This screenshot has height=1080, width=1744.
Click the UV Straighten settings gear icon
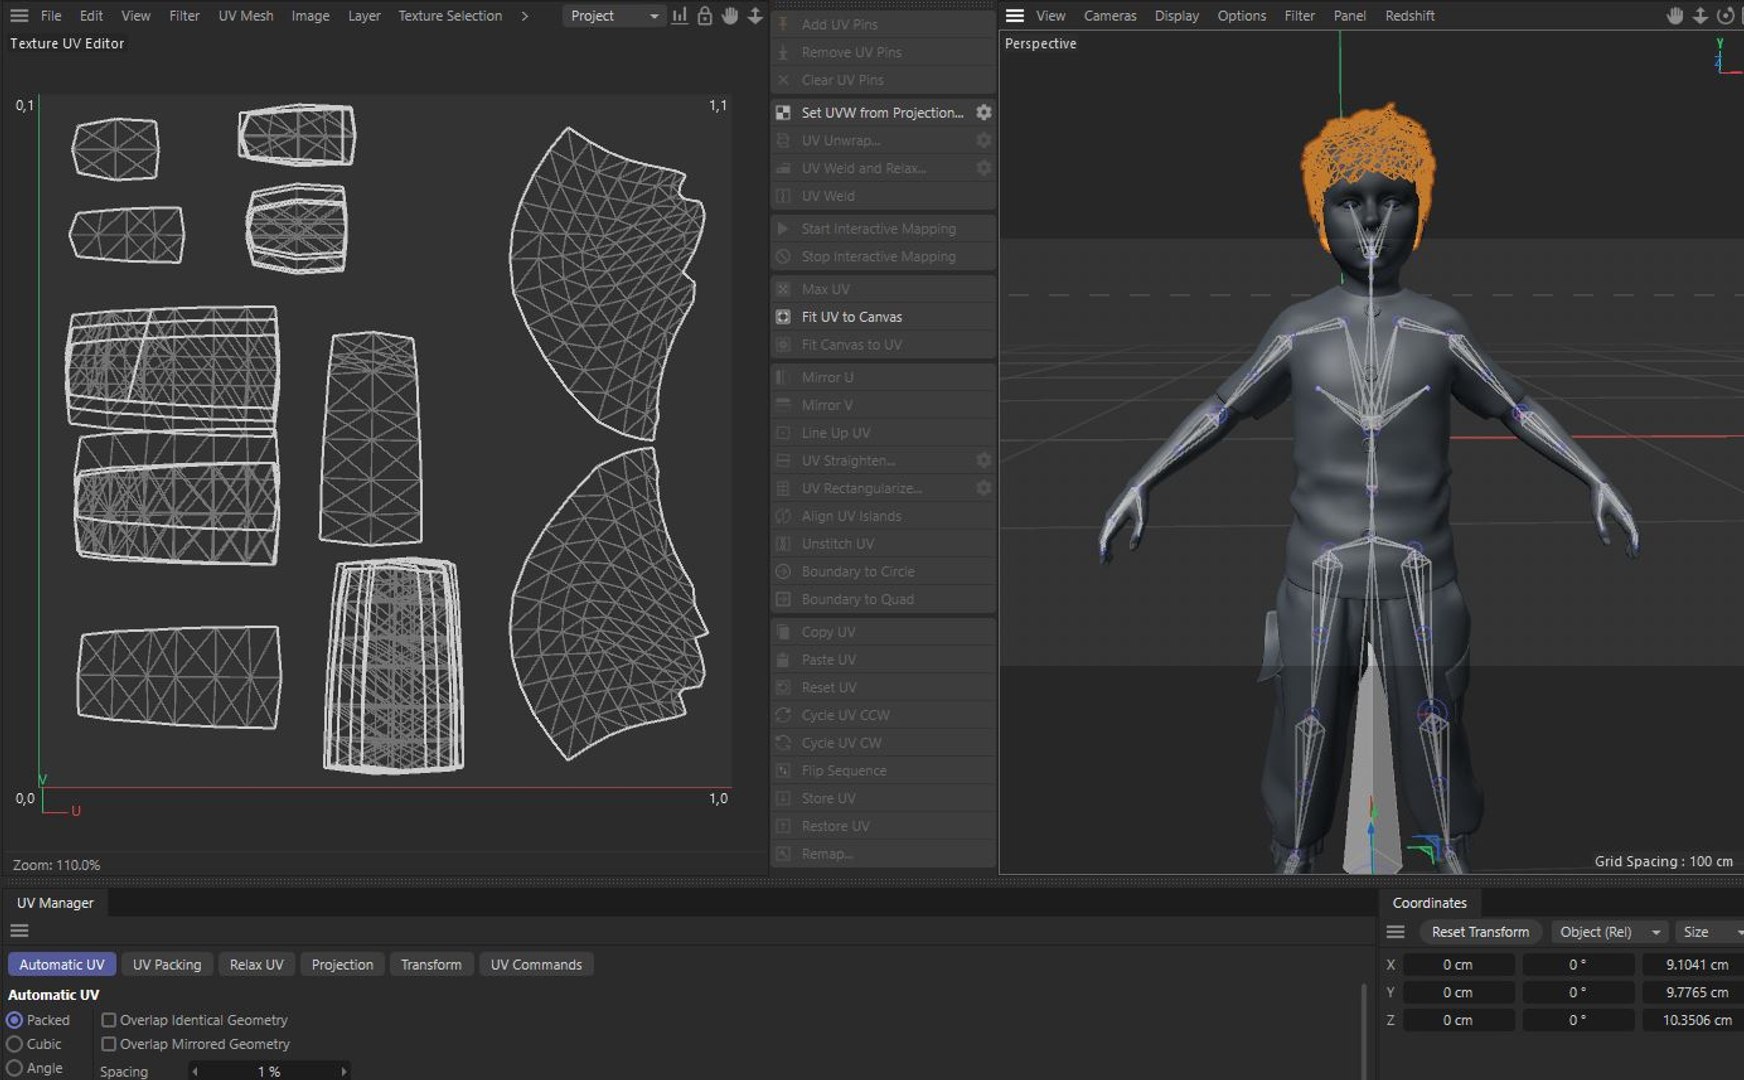click(x=984, y=461)
